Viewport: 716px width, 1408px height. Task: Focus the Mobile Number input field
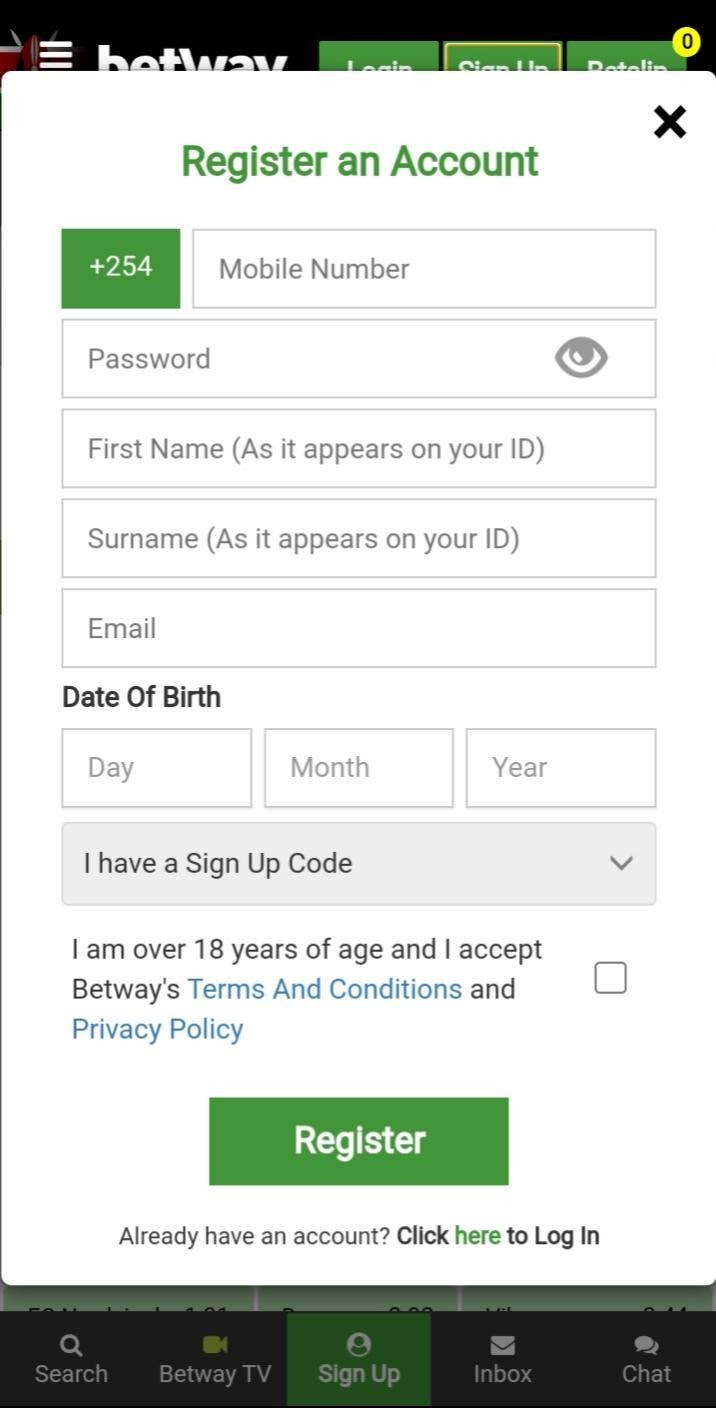(422, 267)
